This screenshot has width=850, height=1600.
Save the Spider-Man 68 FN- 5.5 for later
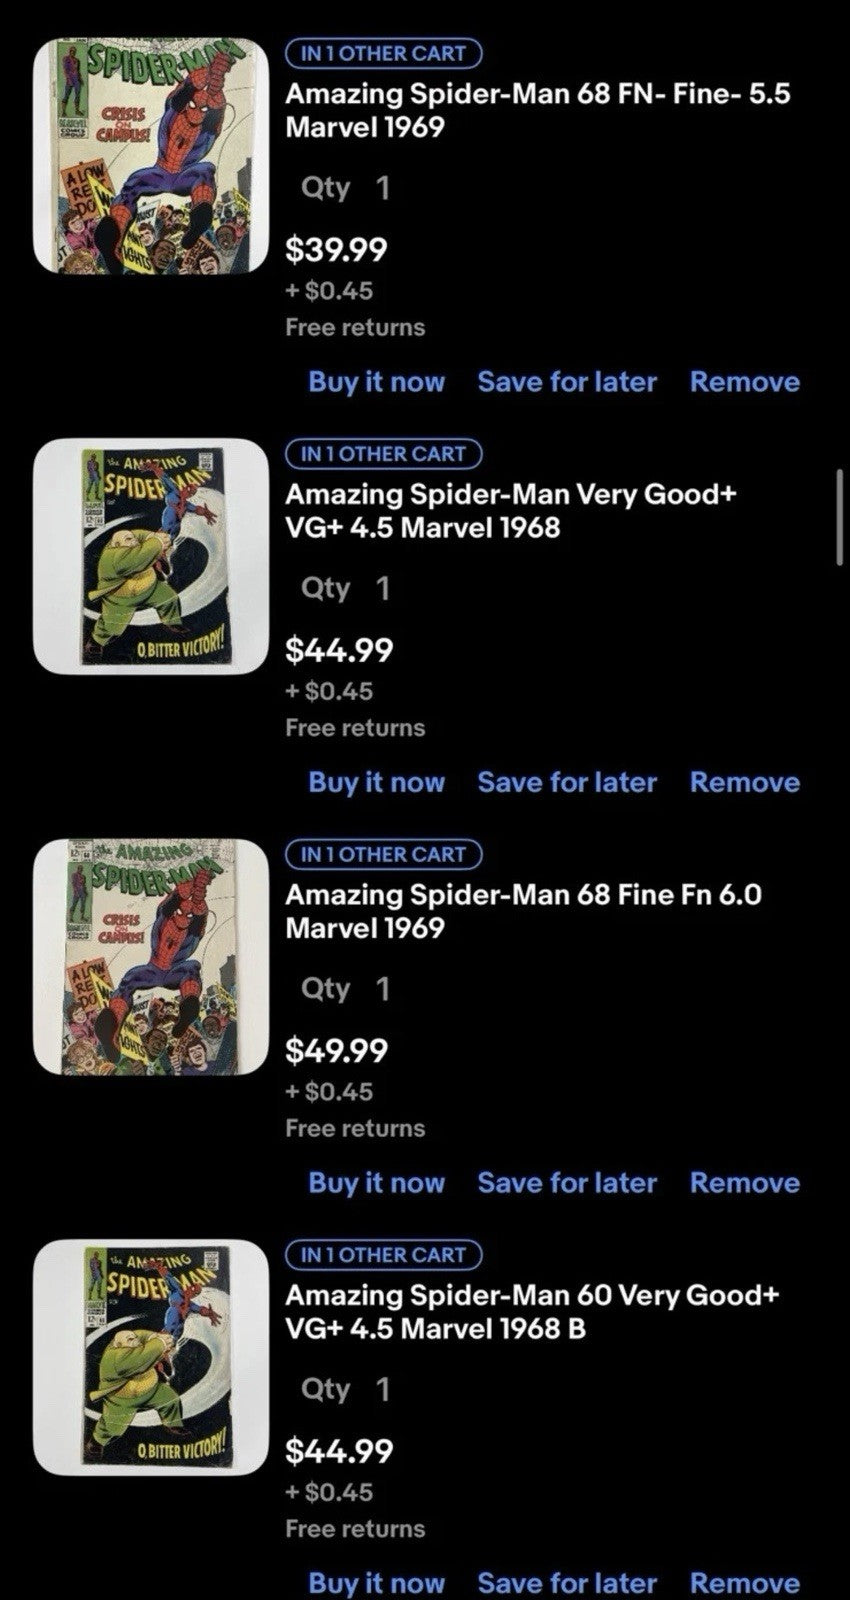point(567,382)
